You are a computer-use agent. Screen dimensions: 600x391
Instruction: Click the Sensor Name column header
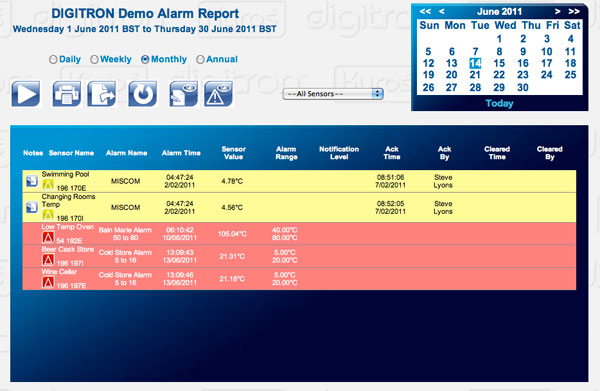[71, 153]
